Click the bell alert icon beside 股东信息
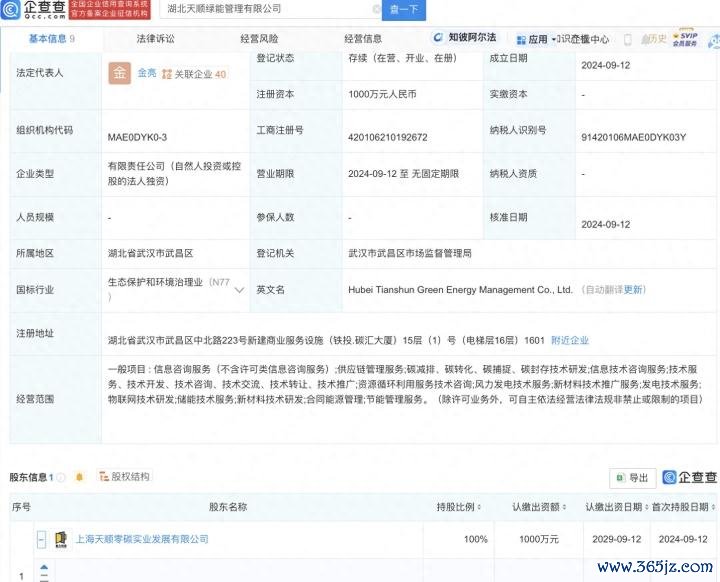 [x=79, y=477]
